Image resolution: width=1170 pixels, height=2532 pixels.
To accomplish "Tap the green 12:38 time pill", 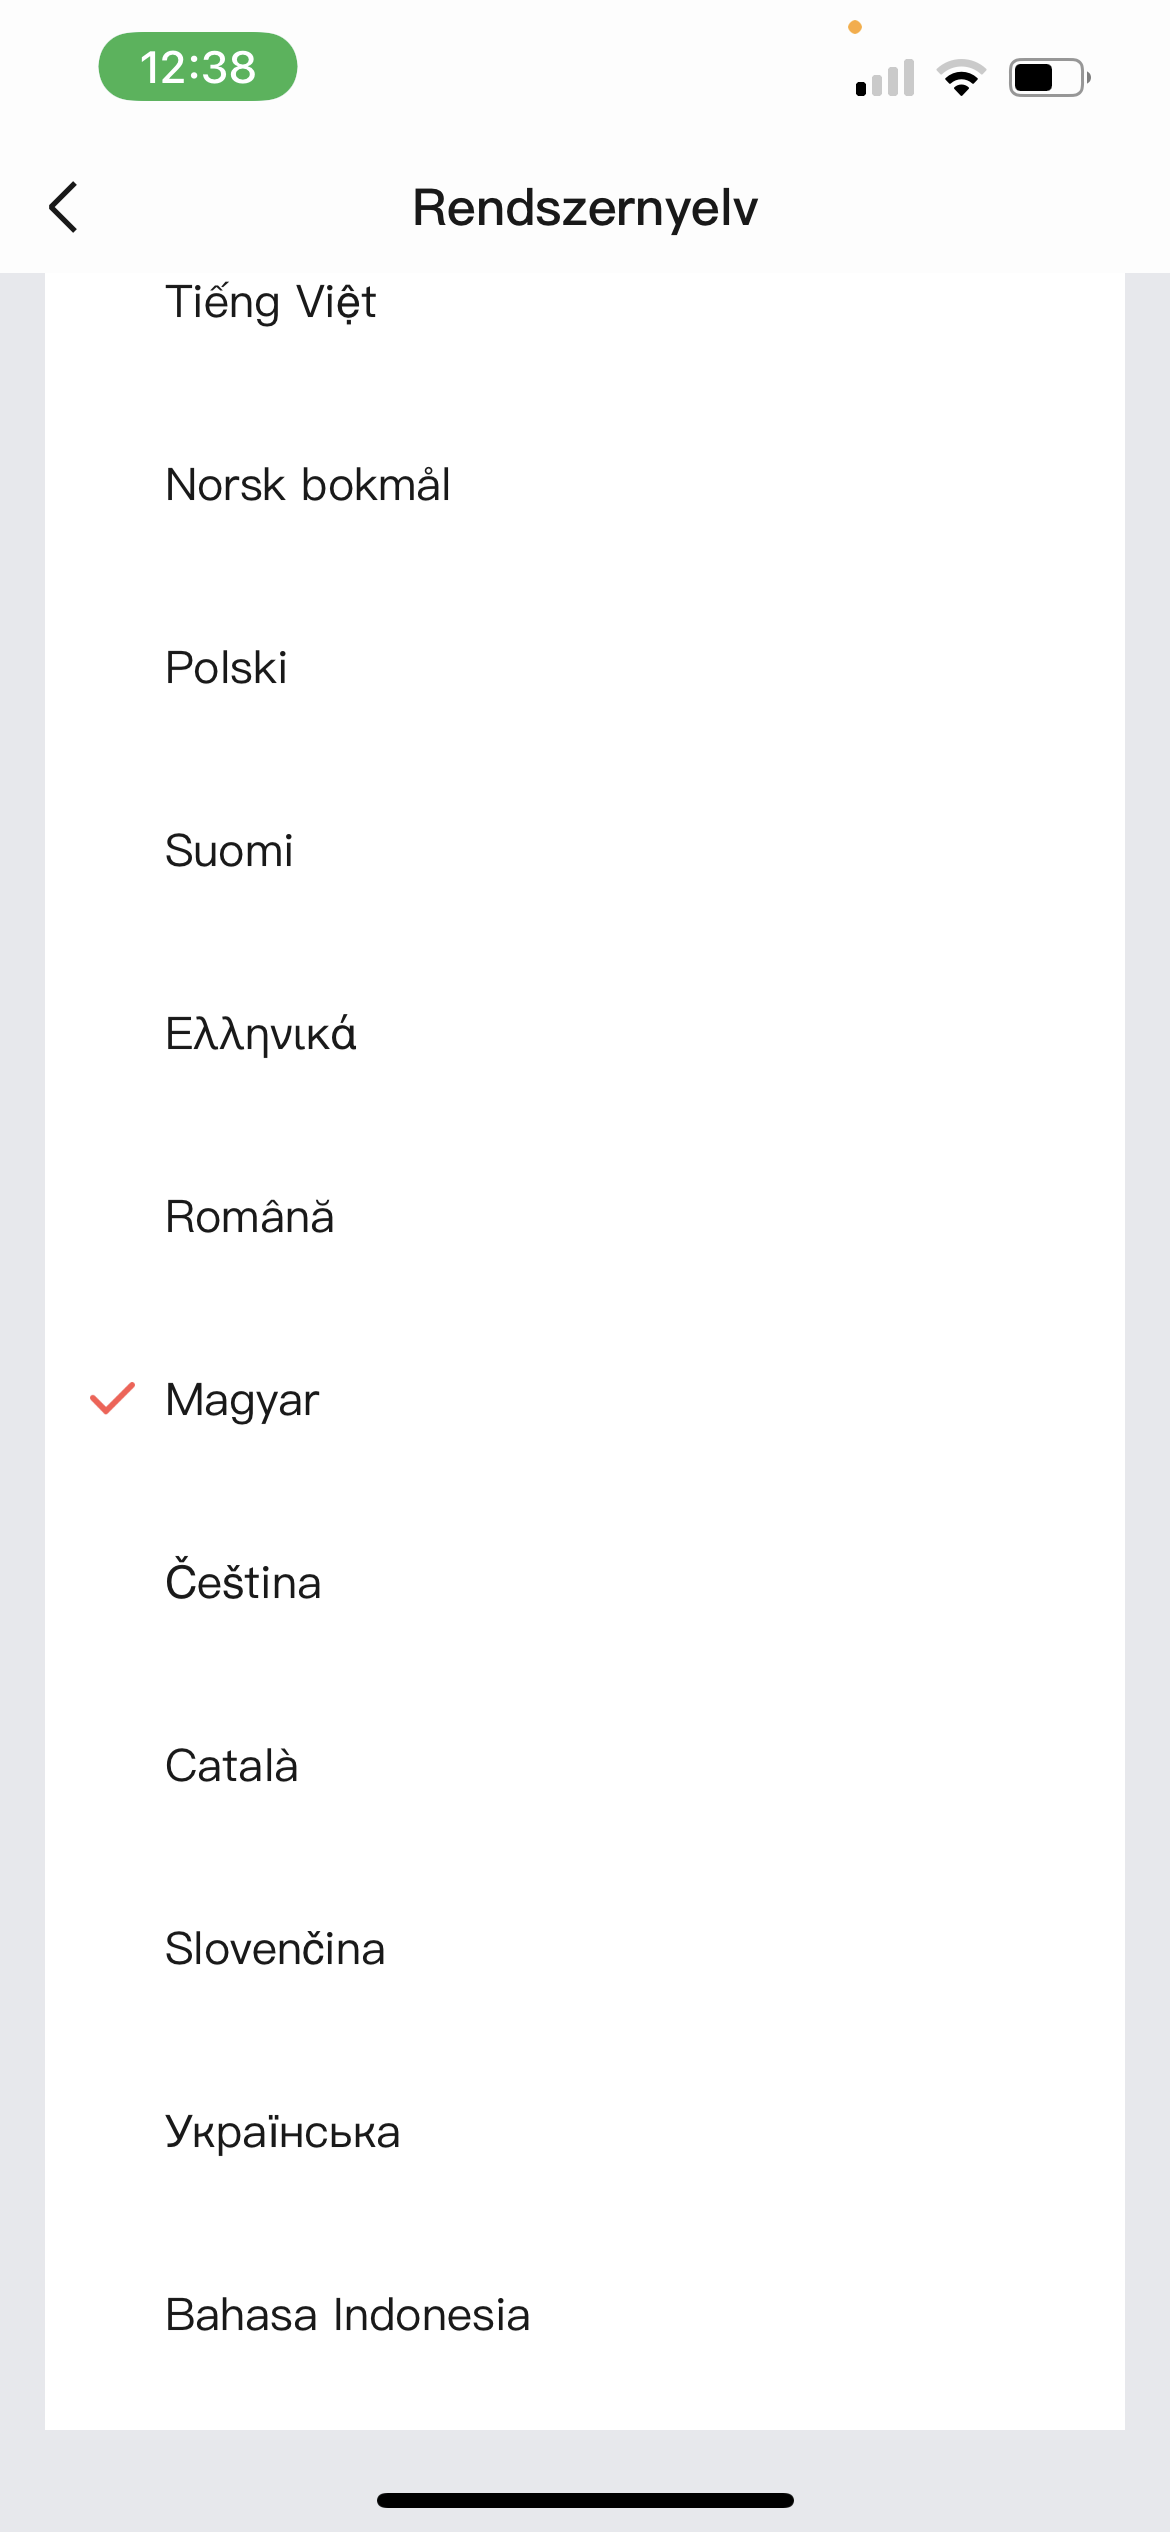I will click(x=198, y=67).
